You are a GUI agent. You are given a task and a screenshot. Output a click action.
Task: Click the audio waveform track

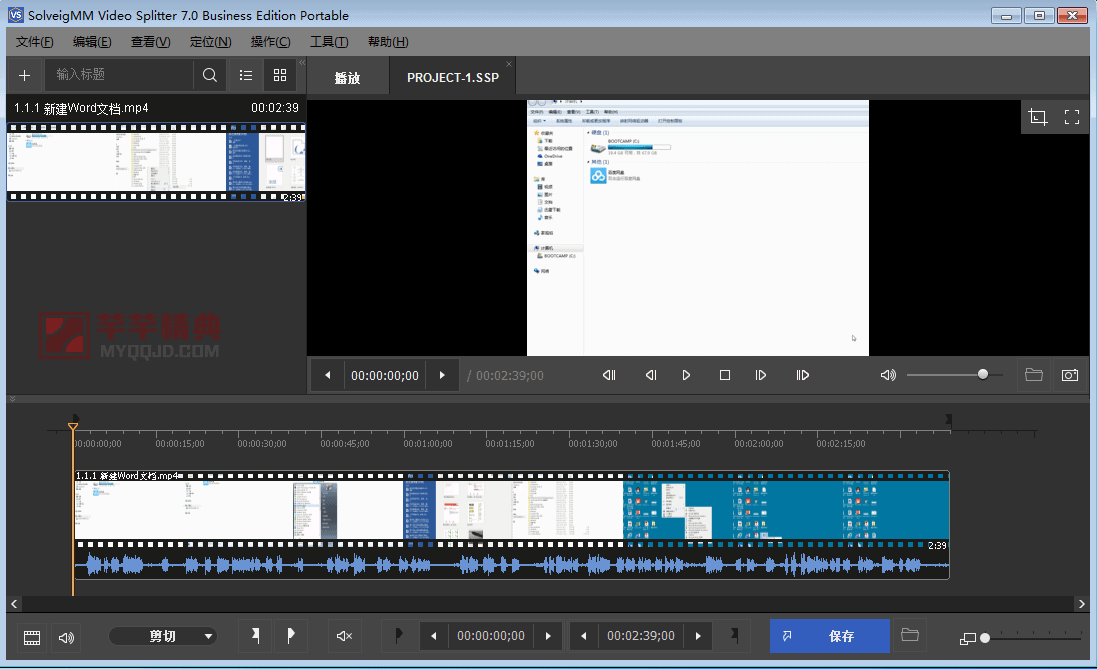point(511,564)
